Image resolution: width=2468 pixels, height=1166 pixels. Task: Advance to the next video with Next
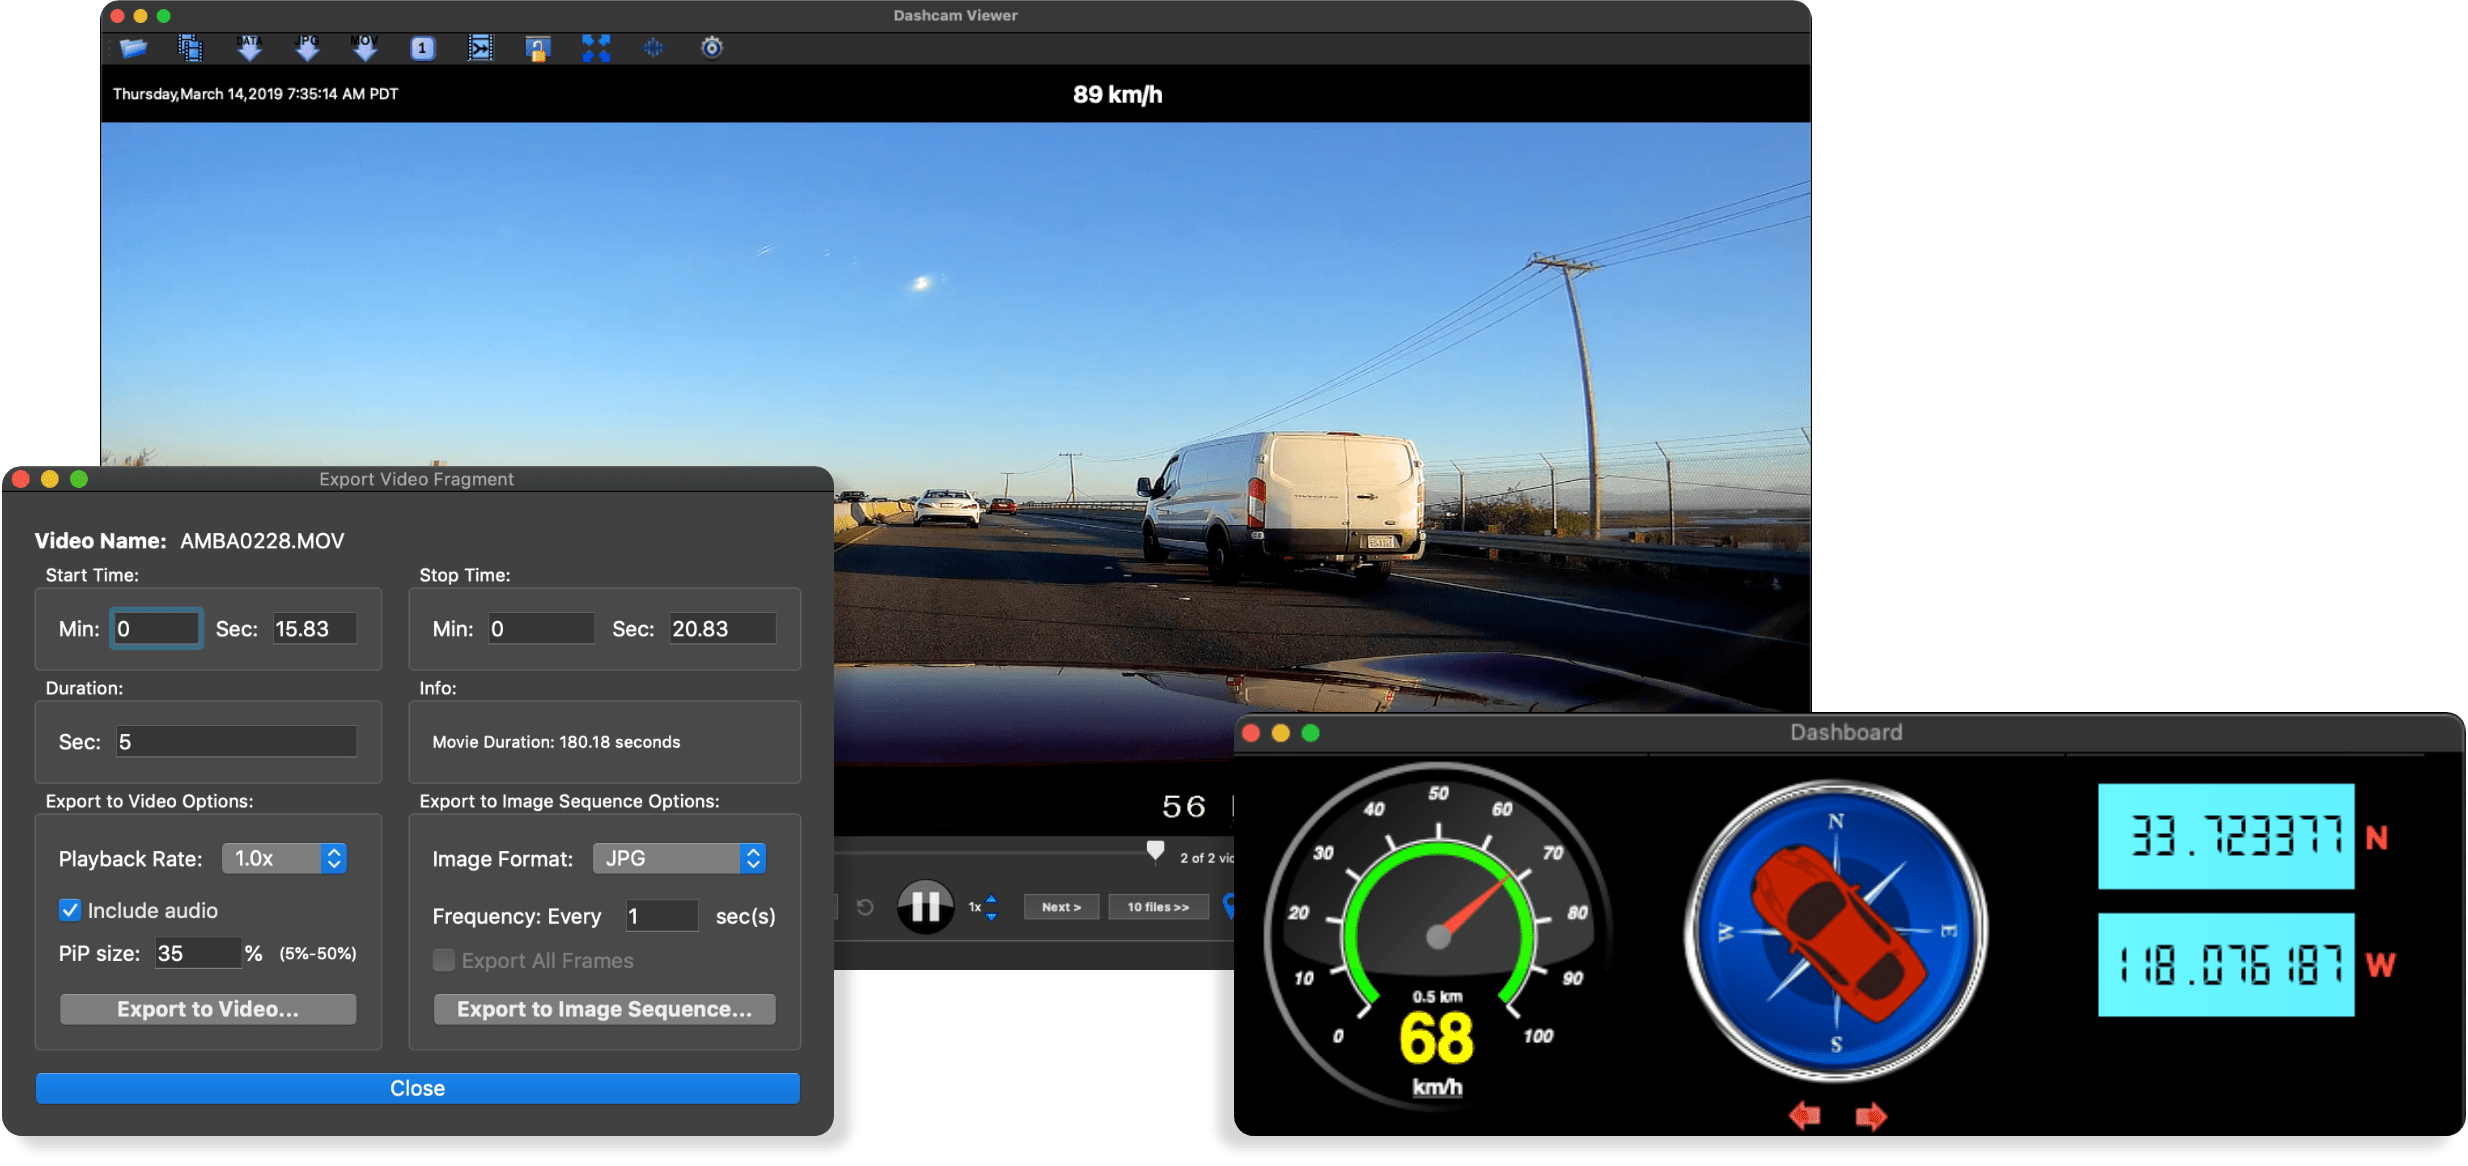[x=1061, y=907]
